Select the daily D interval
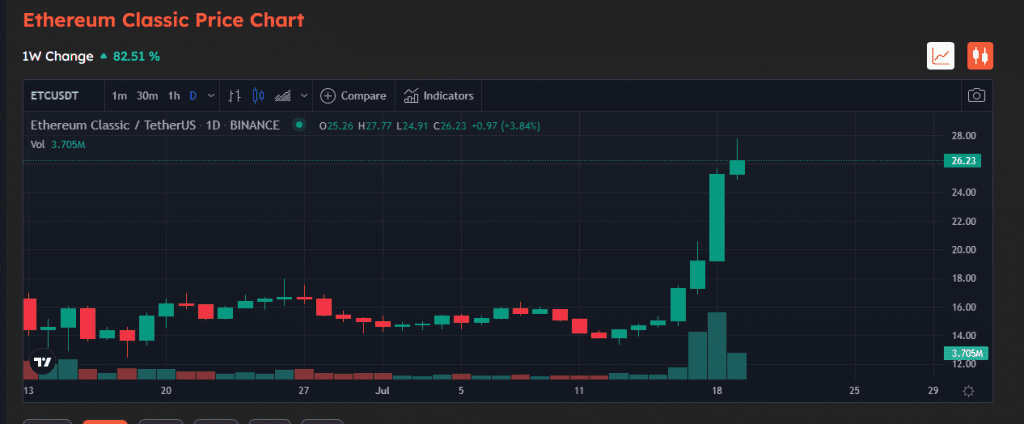 193,96
